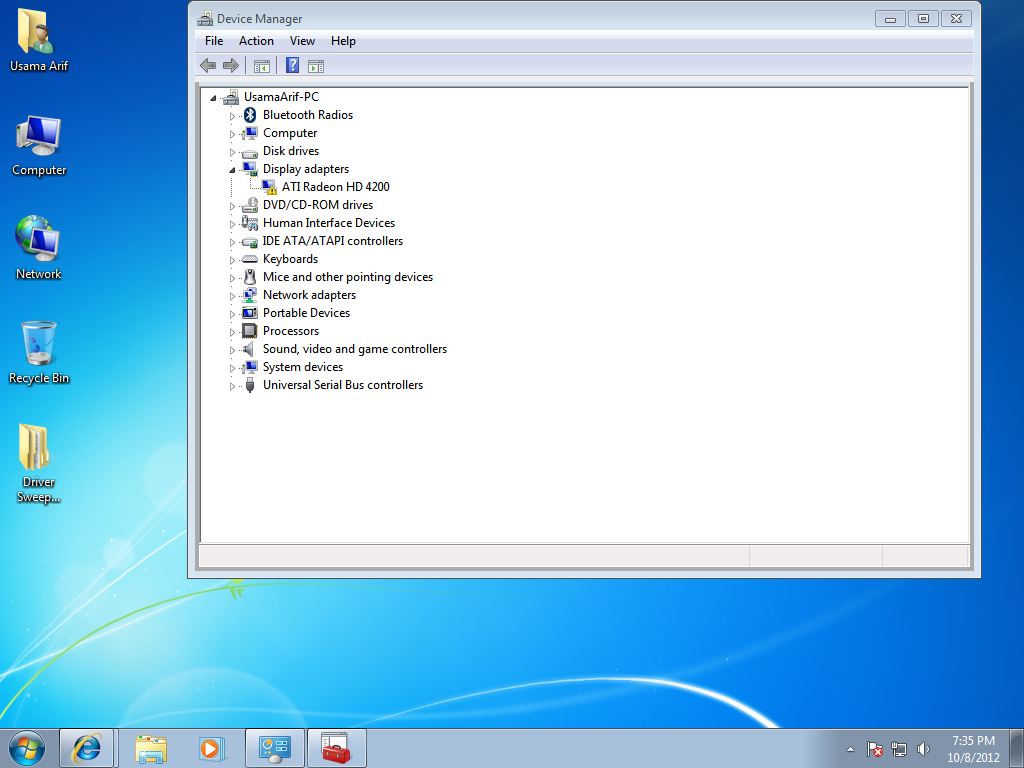This screenshot has width=1024, height=768.
Task: Click Show/Hide Console Tree toolbar icon
Action: tap(261, 66)
